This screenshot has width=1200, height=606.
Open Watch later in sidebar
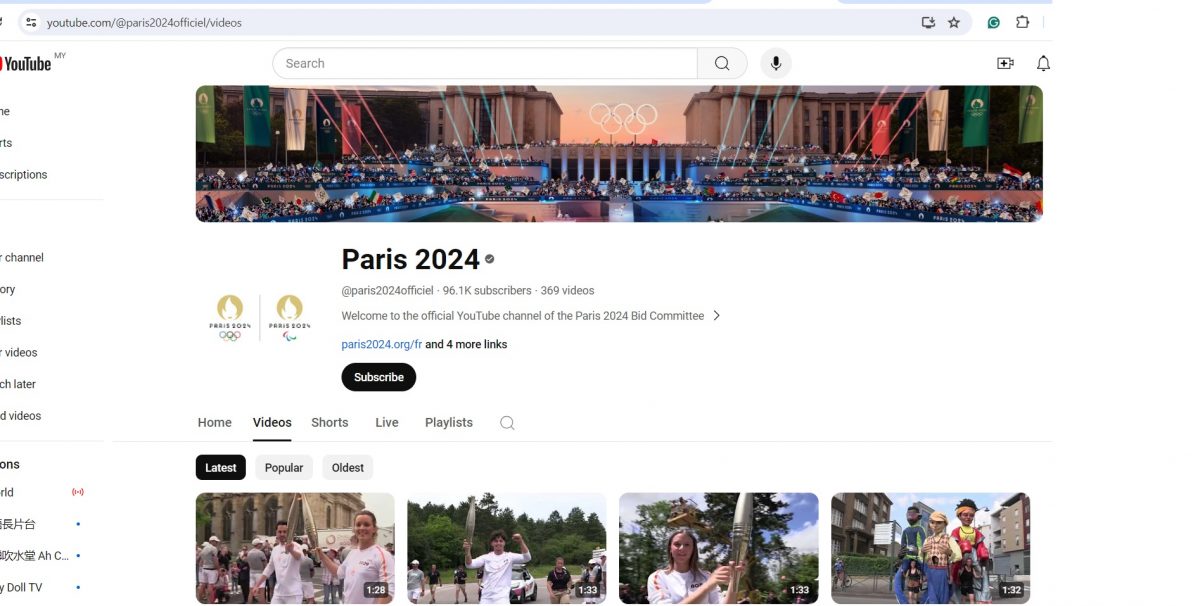[x=18, y=384]
